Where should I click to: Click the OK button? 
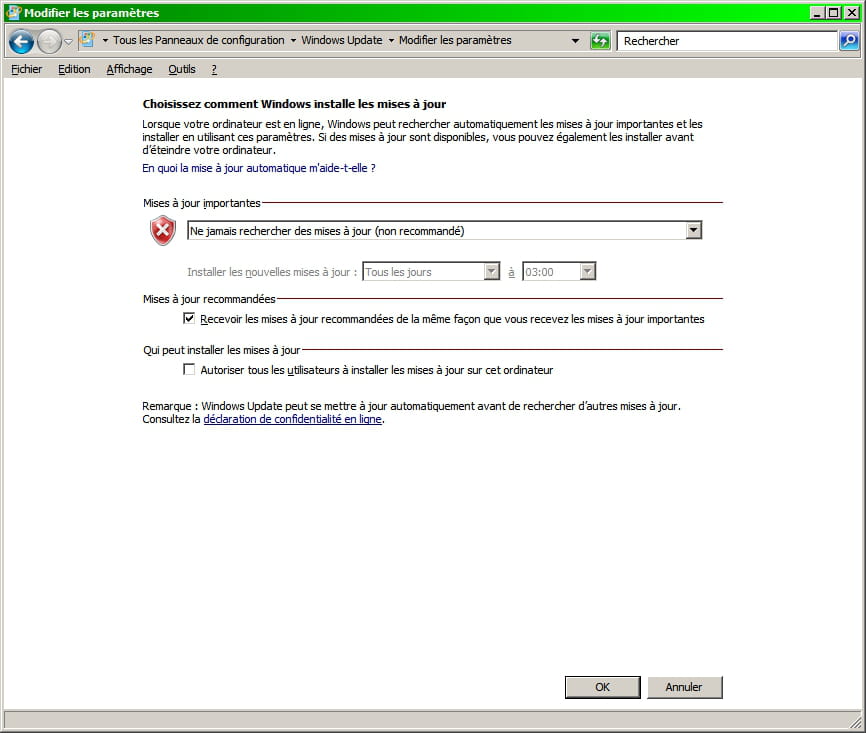[x=603, y=687]
